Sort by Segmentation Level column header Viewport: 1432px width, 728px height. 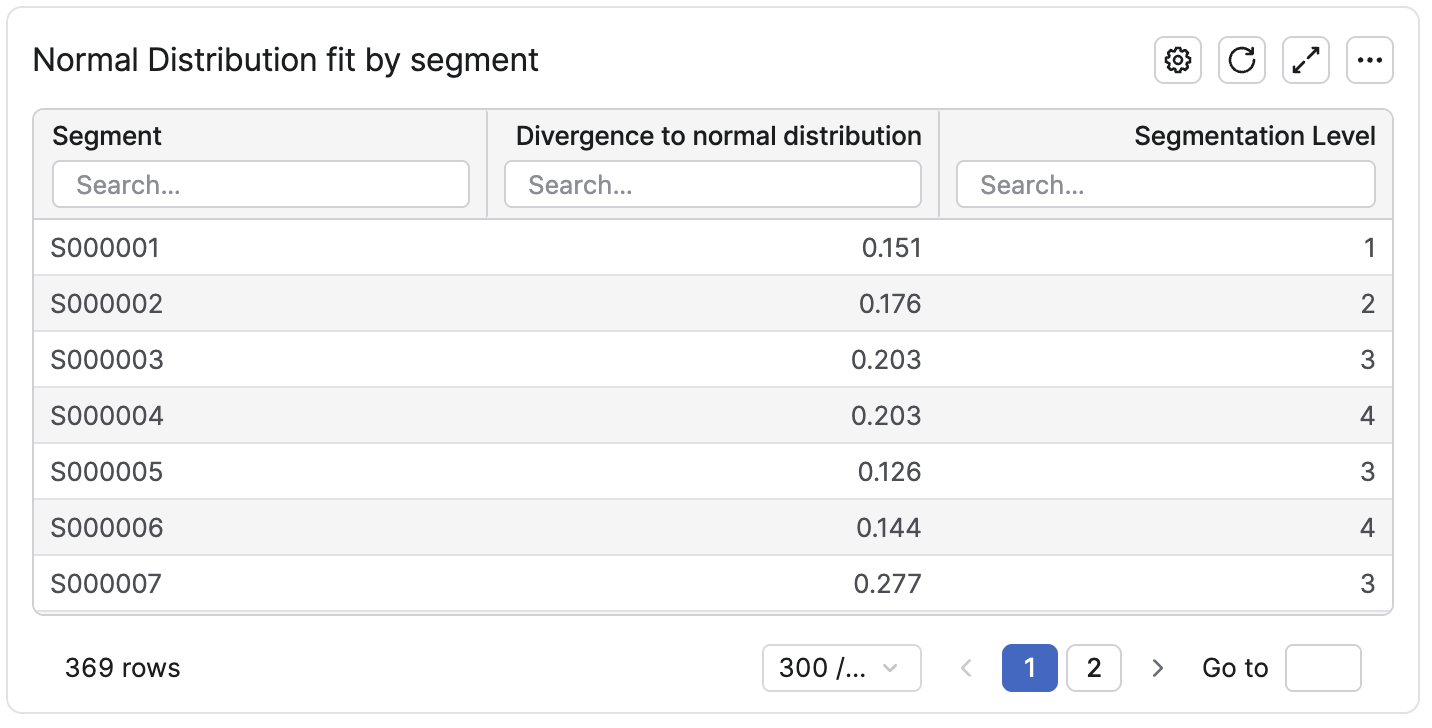1254,136
